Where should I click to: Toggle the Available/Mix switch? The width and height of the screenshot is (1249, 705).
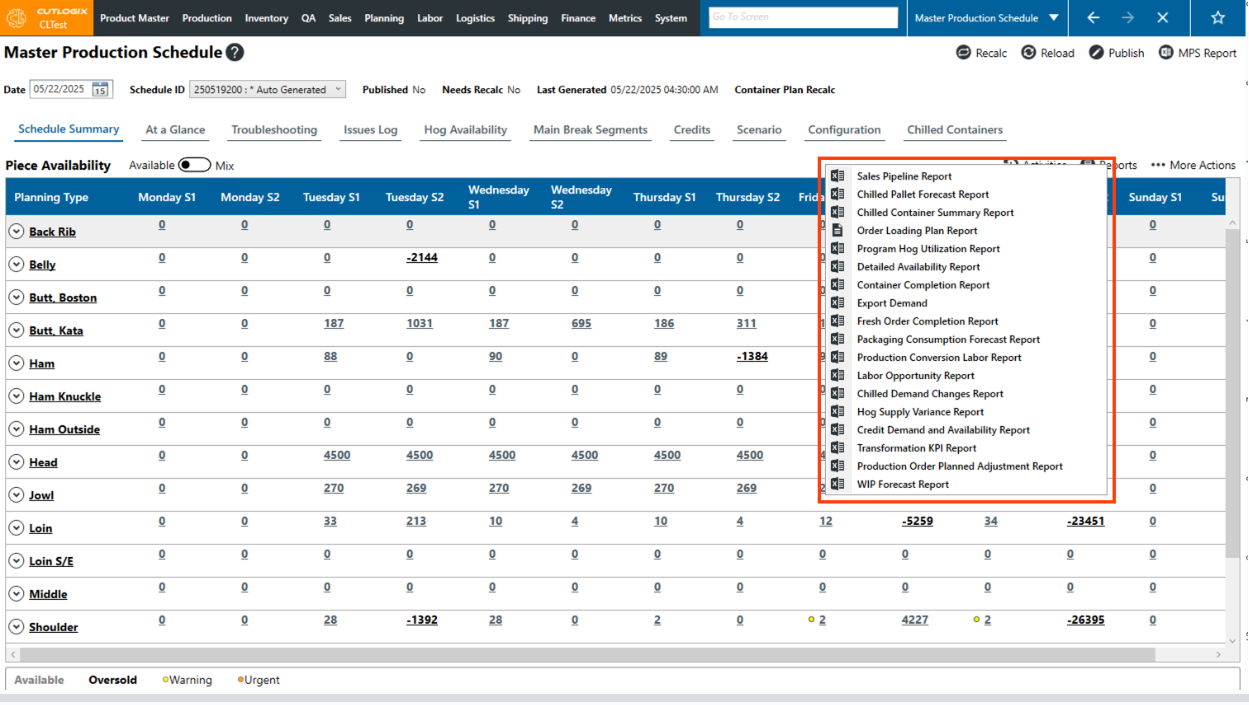194,165
